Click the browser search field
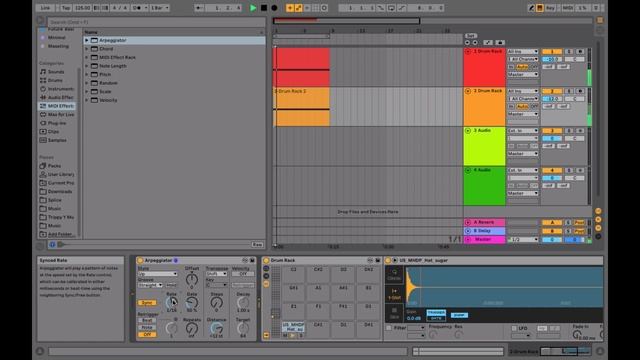 tap(156, 22)
